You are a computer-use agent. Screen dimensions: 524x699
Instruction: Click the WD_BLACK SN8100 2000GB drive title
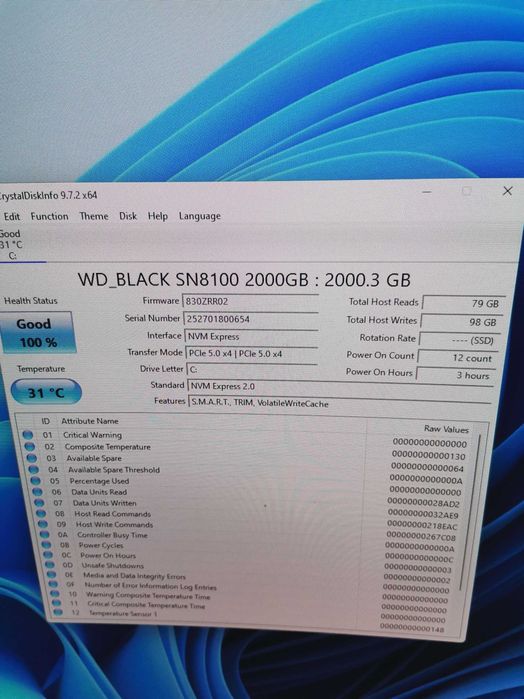click(x=244, y=280)
